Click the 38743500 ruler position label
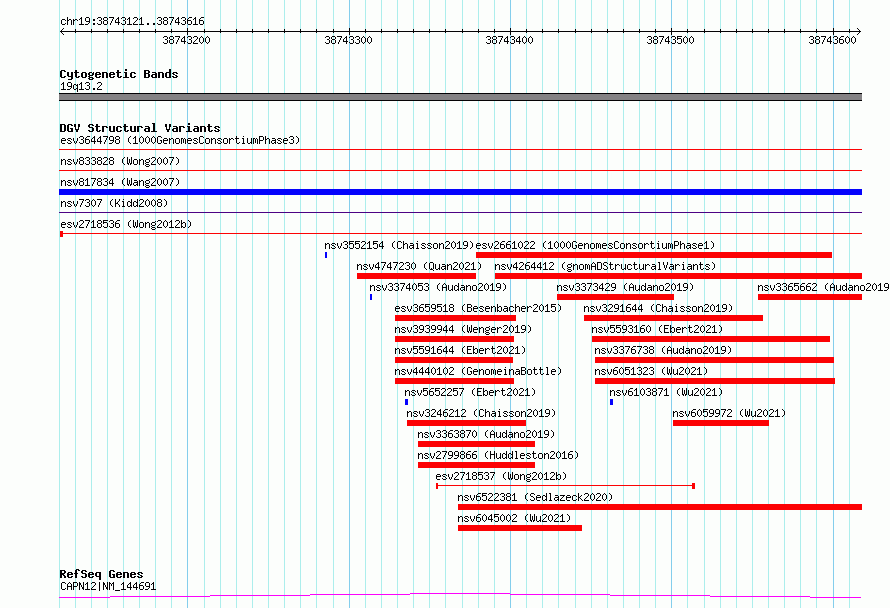Image resolution: width=890 pixels, height=608 pixels. coord(670,40)
